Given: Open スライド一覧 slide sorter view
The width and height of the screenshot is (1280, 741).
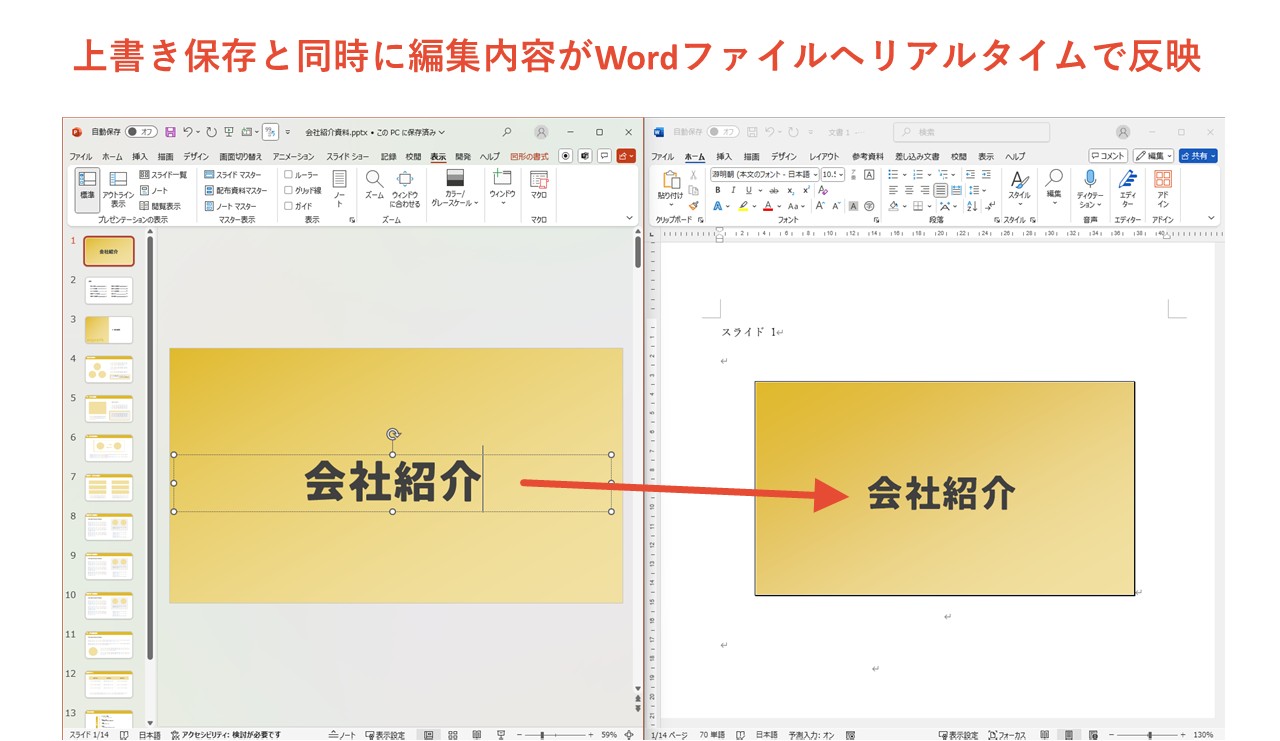Looking at the screenshot, I should tap(162, 175).
